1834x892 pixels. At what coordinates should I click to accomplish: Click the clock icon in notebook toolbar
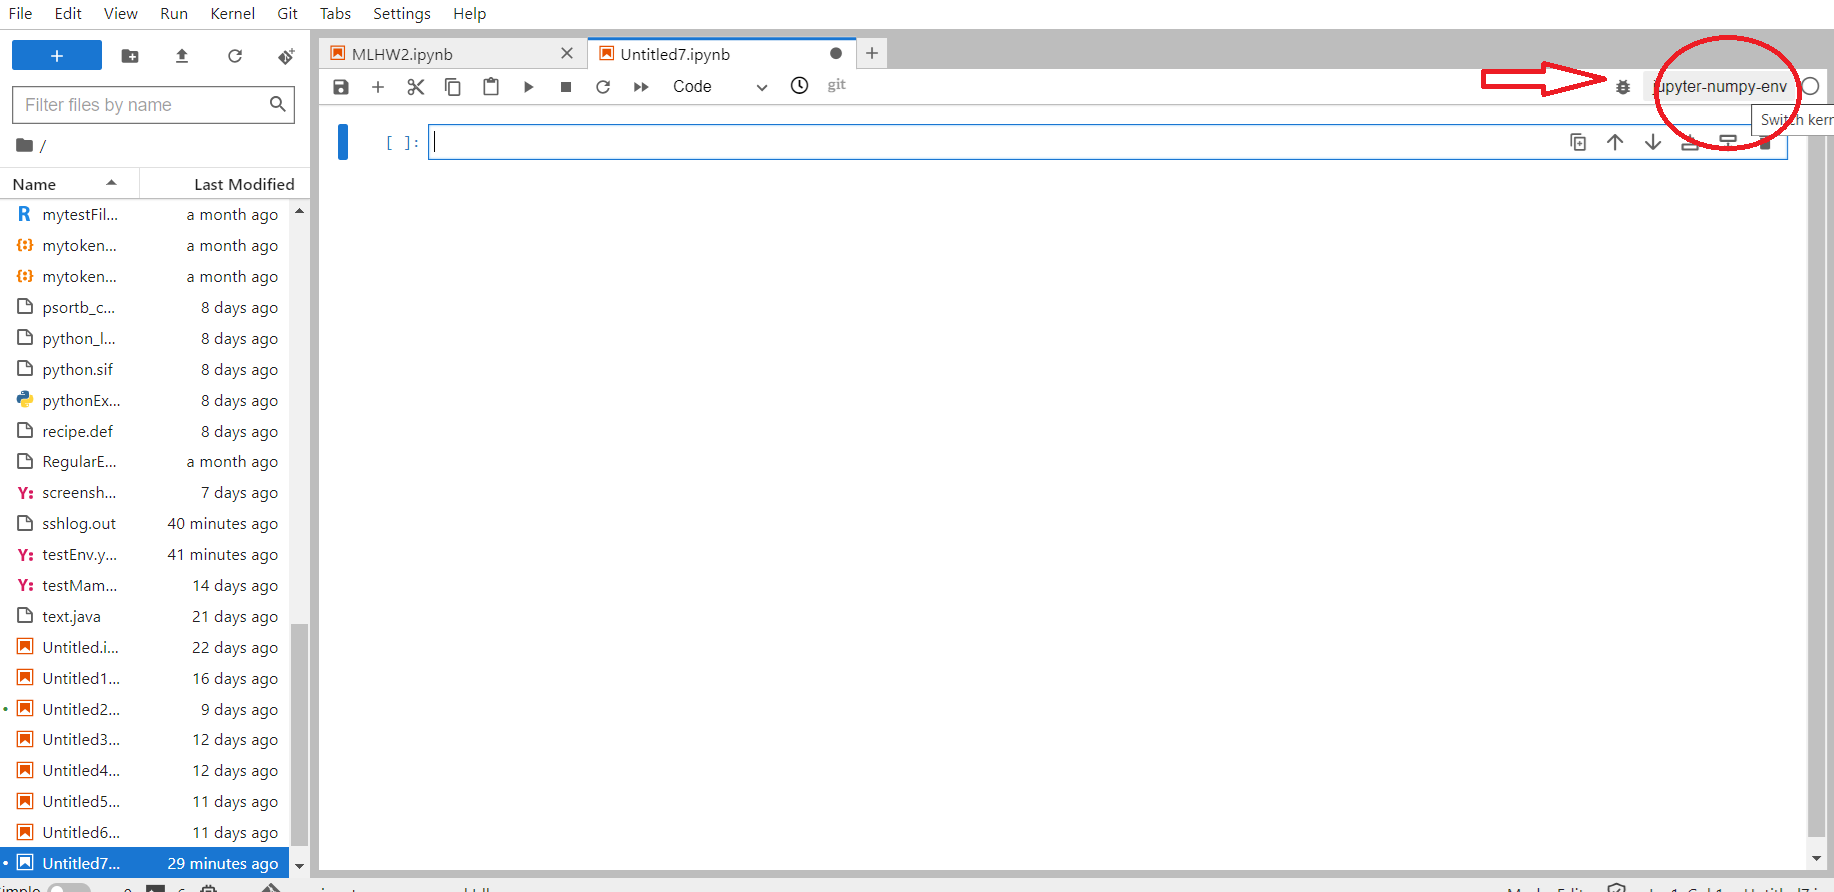(x=799, y=86)
